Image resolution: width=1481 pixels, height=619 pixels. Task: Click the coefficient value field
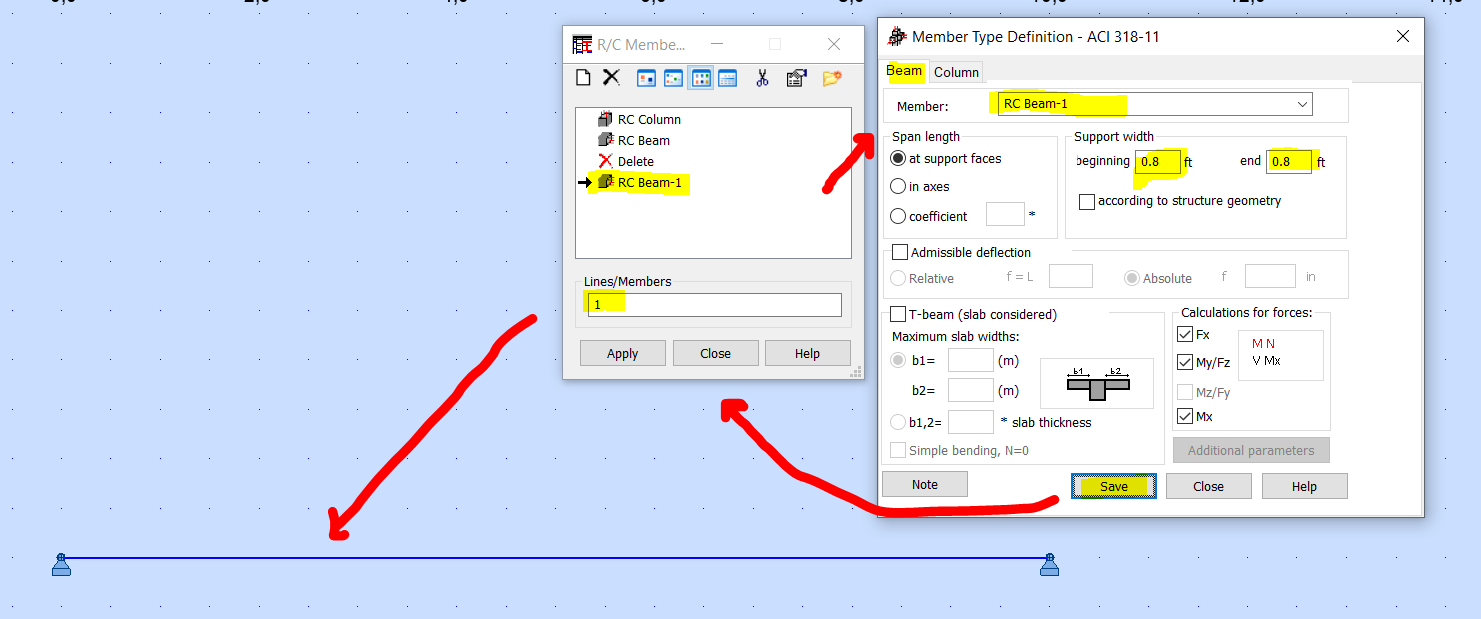(1005, 214)
